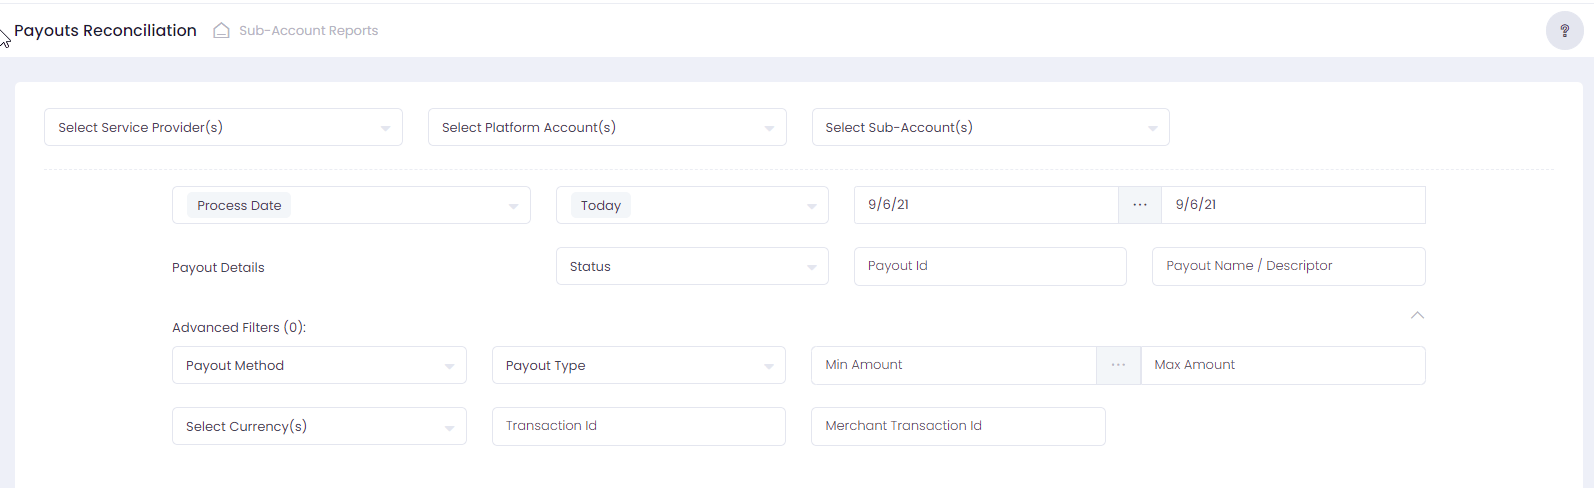
Task: Open the Payout Method dropdown
Action: 319,365
